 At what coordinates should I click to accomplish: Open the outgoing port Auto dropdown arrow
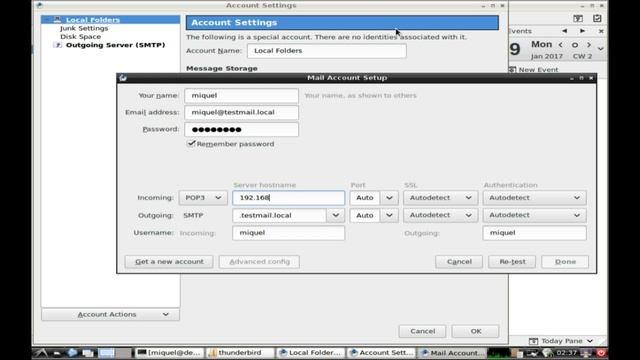[x=389, y=216]
